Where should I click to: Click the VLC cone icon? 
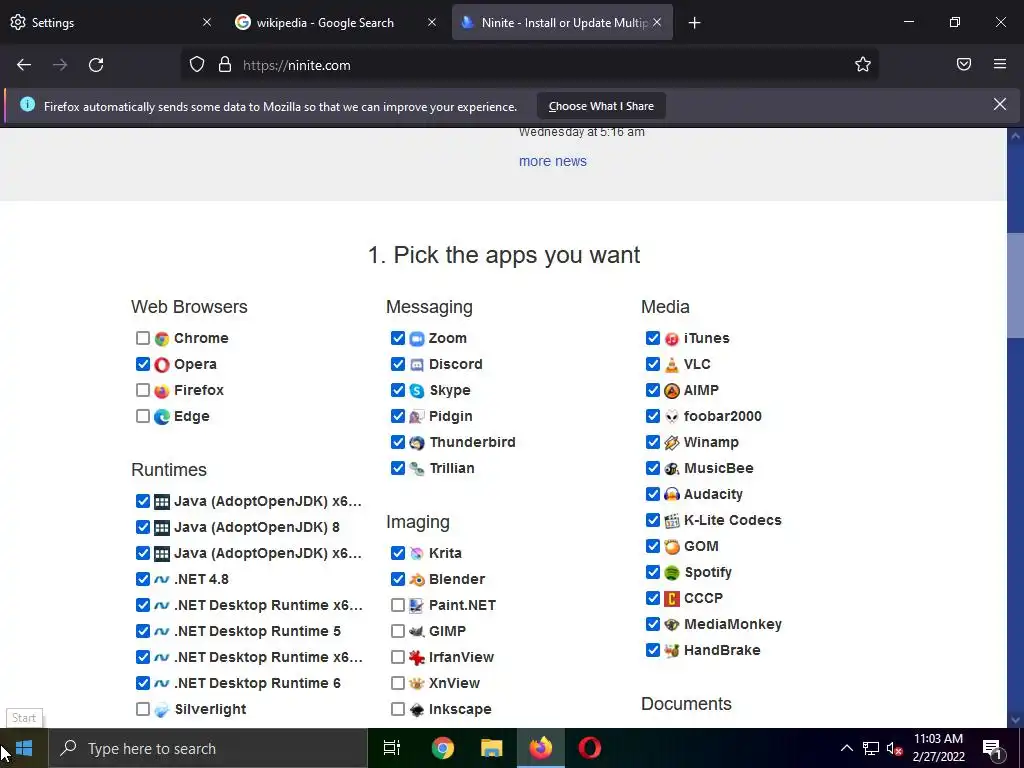pyautogui.click(x=672, y=364)
